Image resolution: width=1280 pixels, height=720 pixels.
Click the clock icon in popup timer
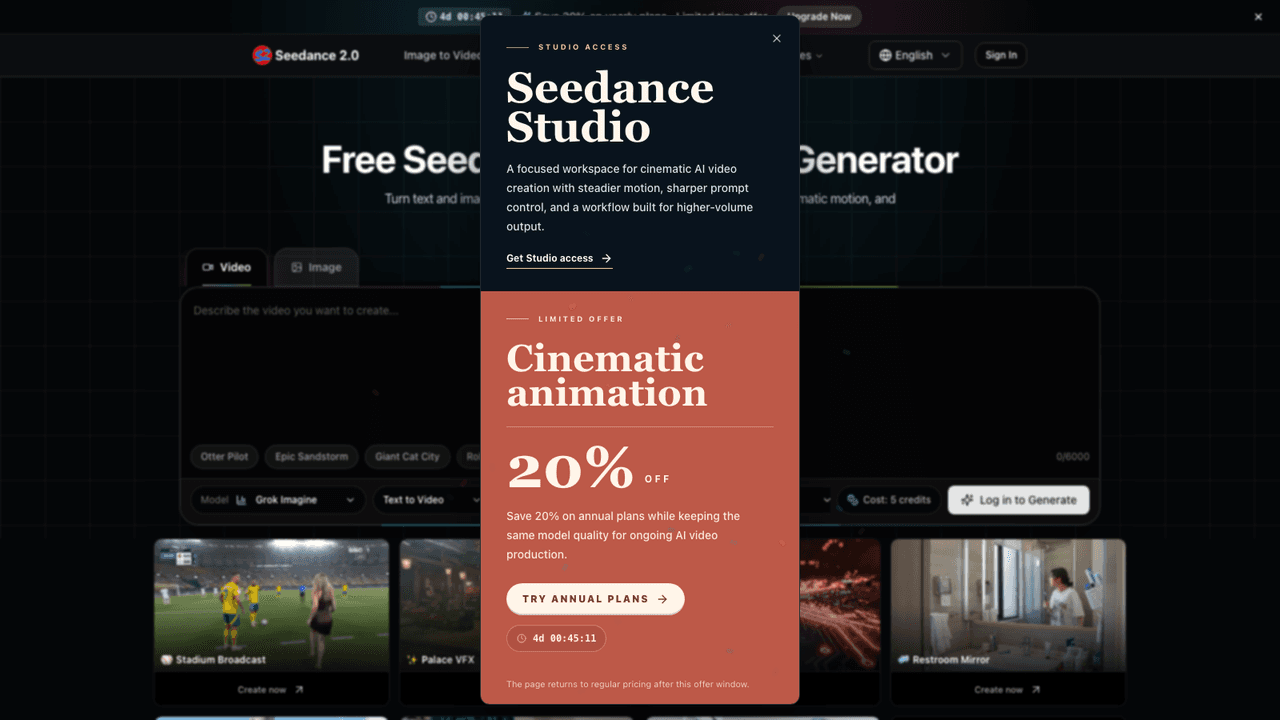(x=521, y=638)
